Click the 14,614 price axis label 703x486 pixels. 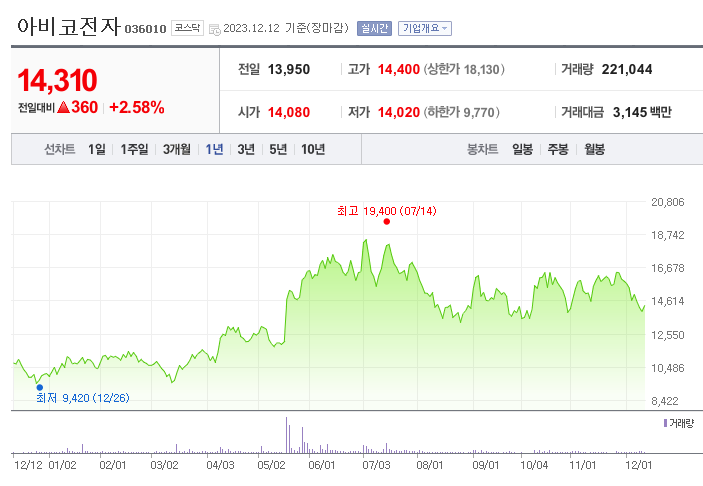tap(668, 301)
